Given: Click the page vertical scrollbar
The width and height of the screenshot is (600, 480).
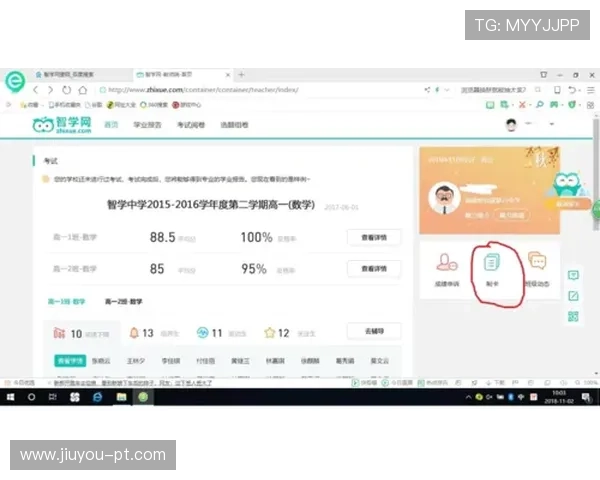Looking at the screenshot, I should point(596,174).
